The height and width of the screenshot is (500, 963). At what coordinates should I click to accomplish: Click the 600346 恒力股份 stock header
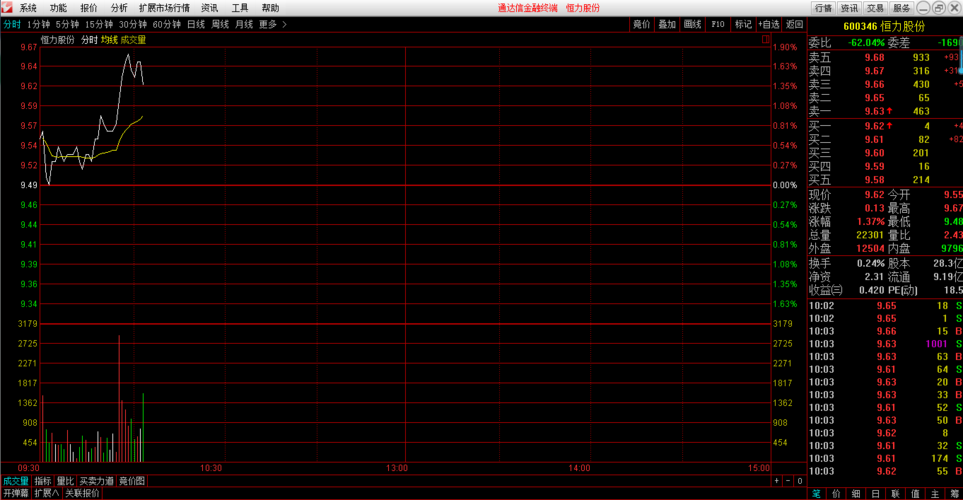884,26
